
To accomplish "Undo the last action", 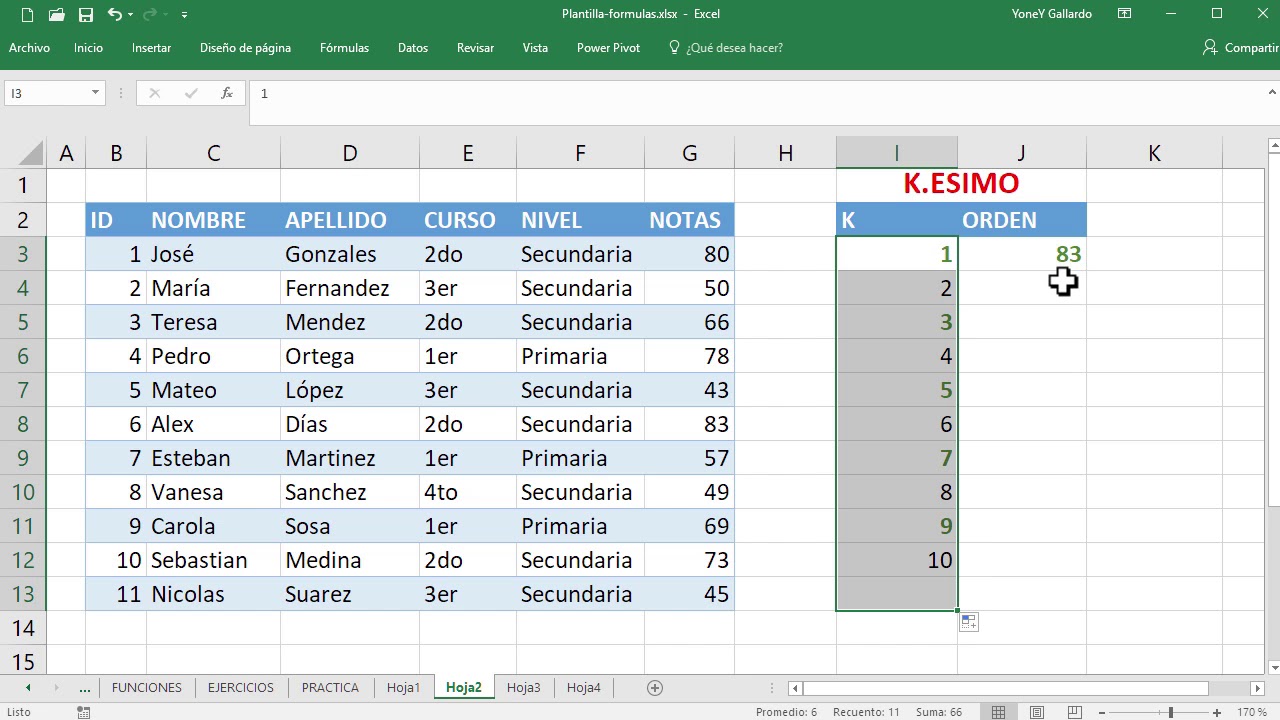I will tap(115, 15).
